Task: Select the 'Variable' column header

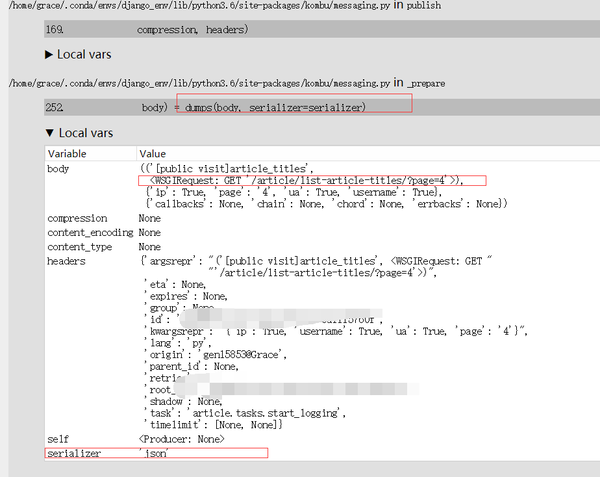Action: [67, 154]
